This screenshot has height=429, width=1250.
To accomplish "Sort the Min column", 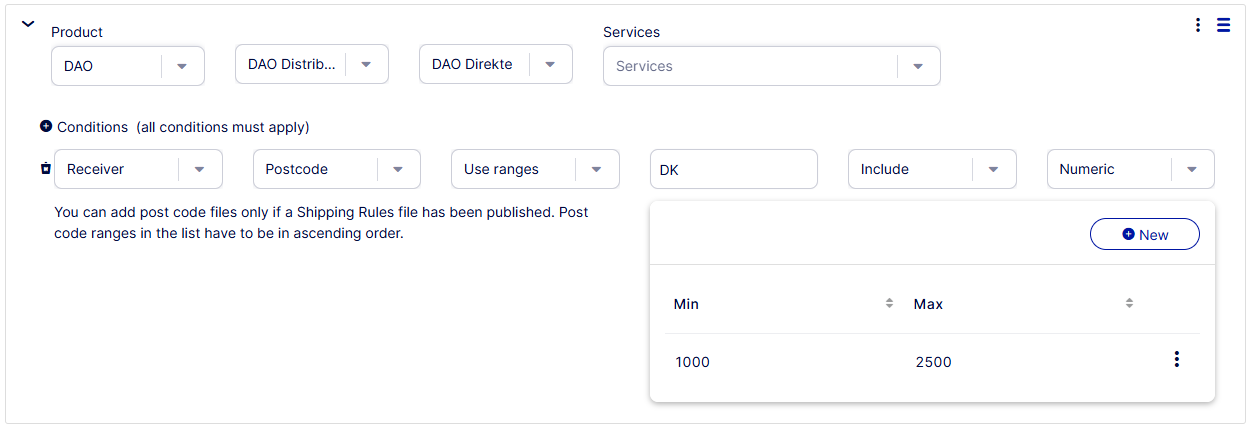I will pos(888,303).
